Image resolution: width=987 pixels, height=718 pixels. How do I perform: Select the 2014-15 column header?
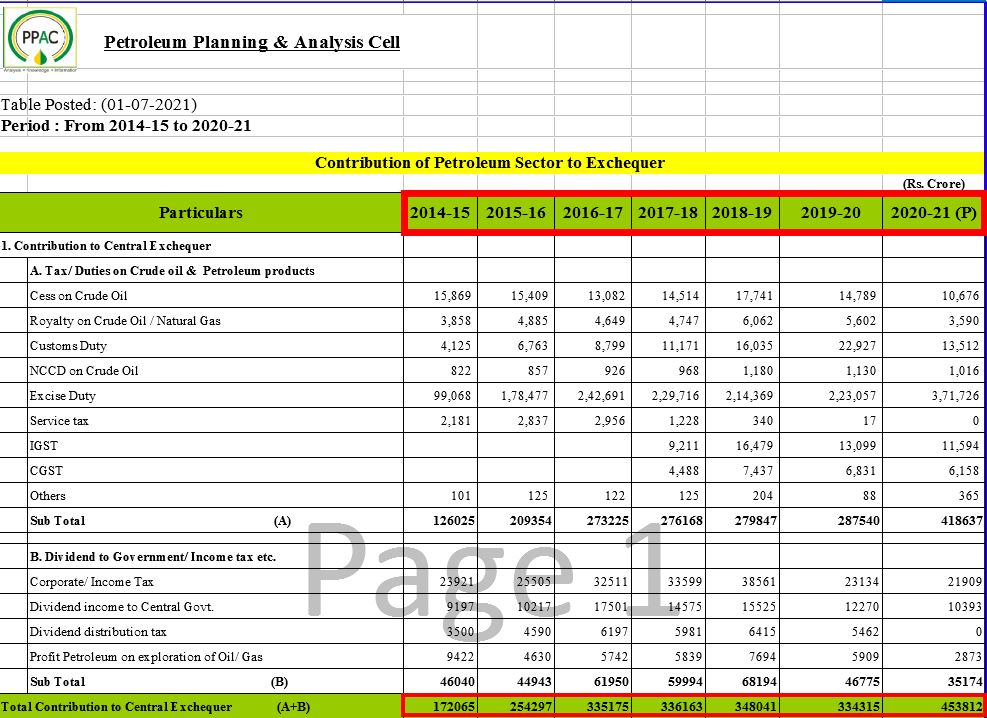[x=440, y=213]
